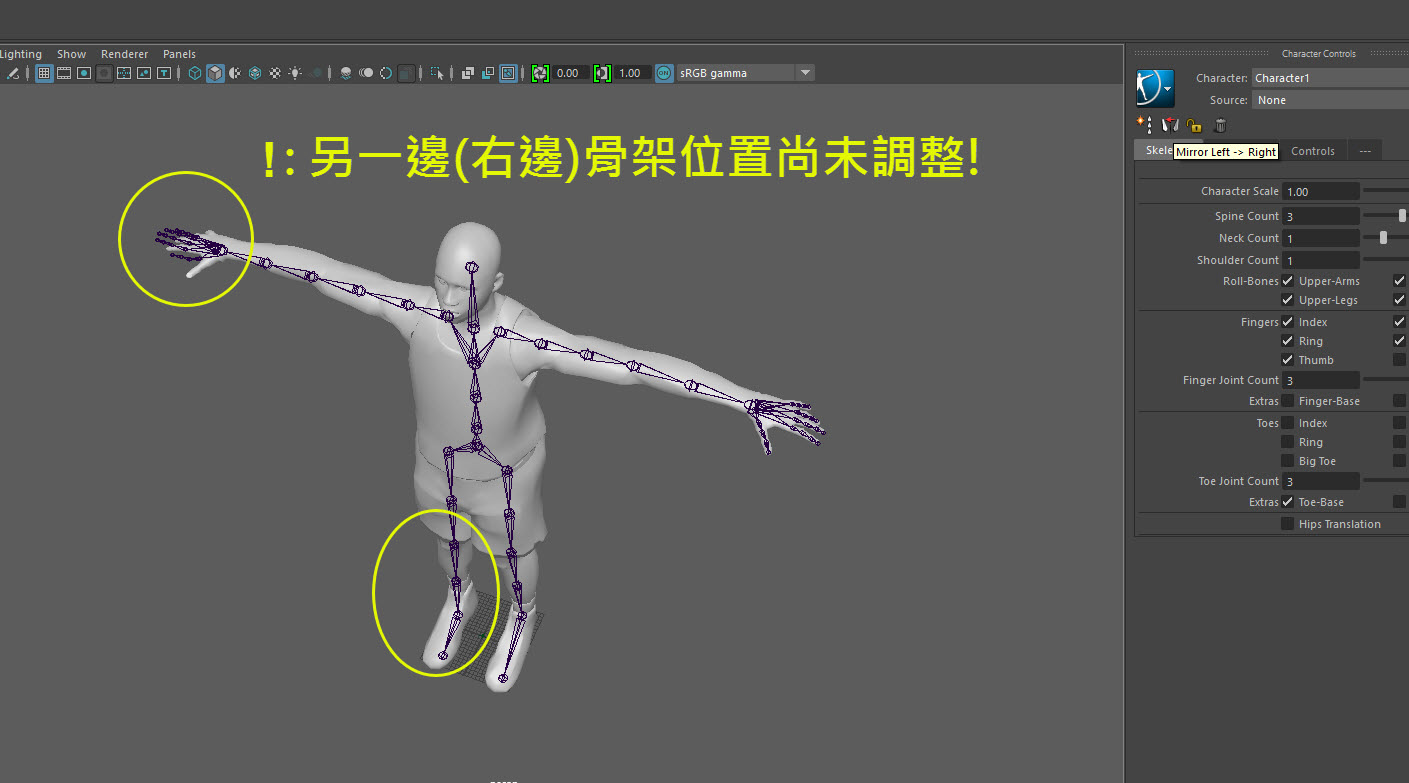
Task: Toggle the skeleton lock icon
Action: click(1194, 126)
